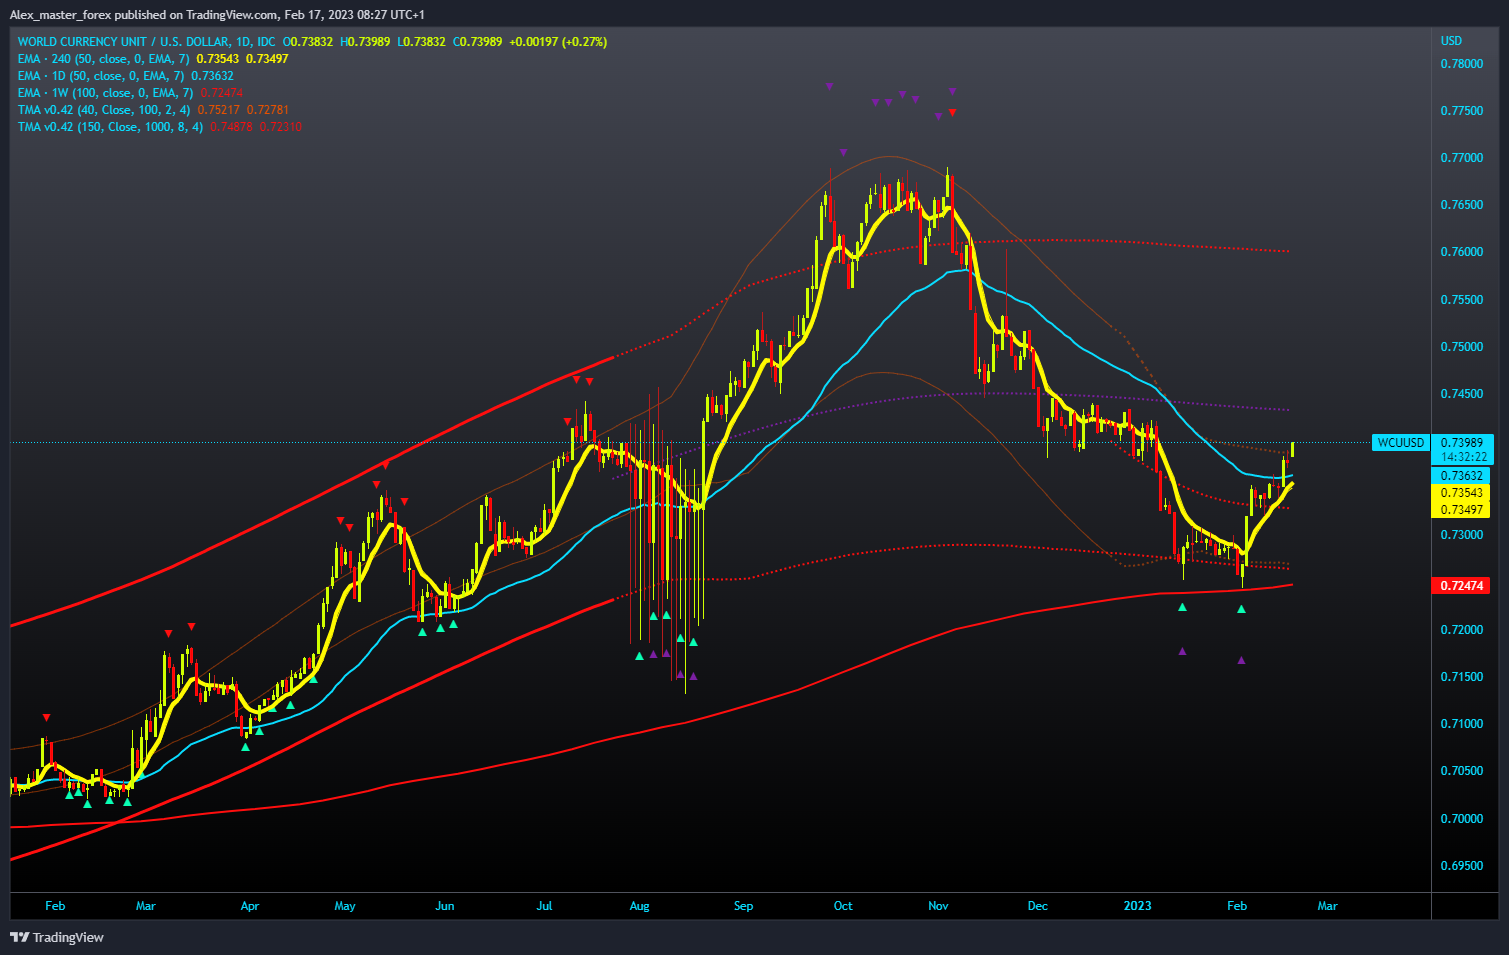Screen dimensions: 1509x955
Task: Click the countdown timer 14:32:22
Action: (x=1464, y=456)
